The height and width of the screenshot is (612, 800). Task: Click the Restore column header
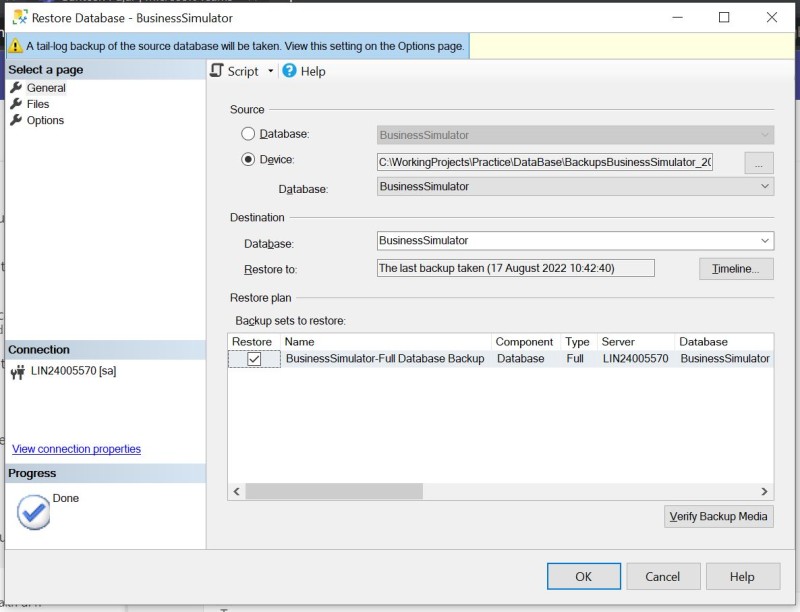[x=254, y=342]
